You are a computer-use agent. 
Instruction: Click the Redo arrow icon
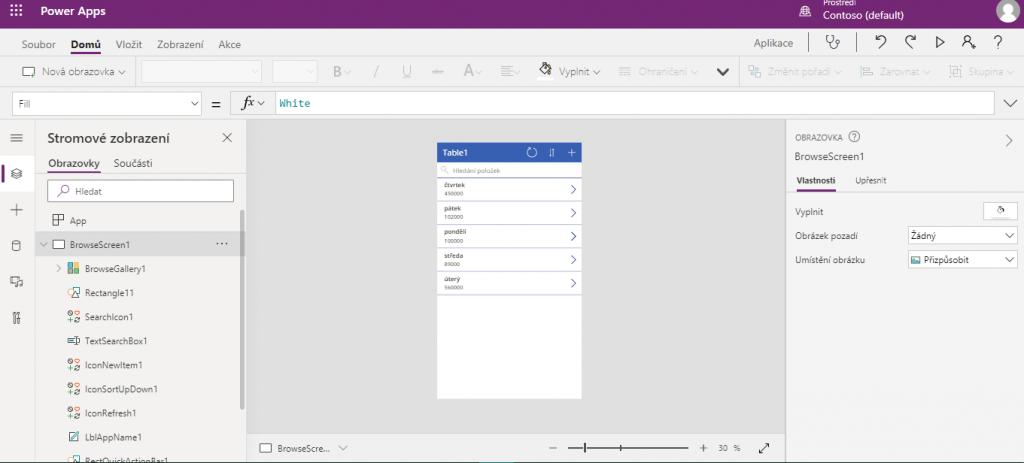[x=910, y=43]
